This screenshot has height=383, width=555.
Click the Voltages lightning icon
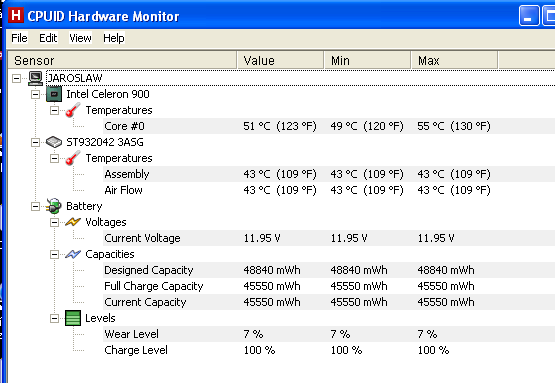(x=73, y=222)
